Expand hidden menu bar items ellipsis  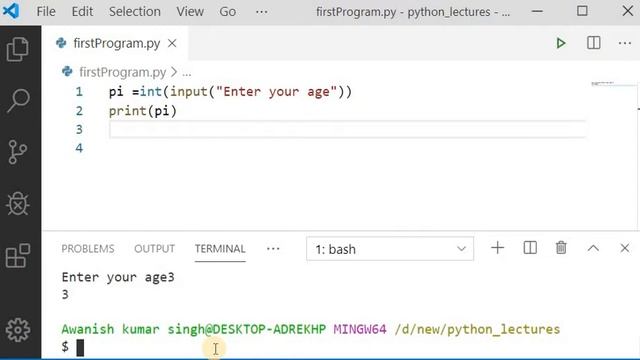(262, 11)
